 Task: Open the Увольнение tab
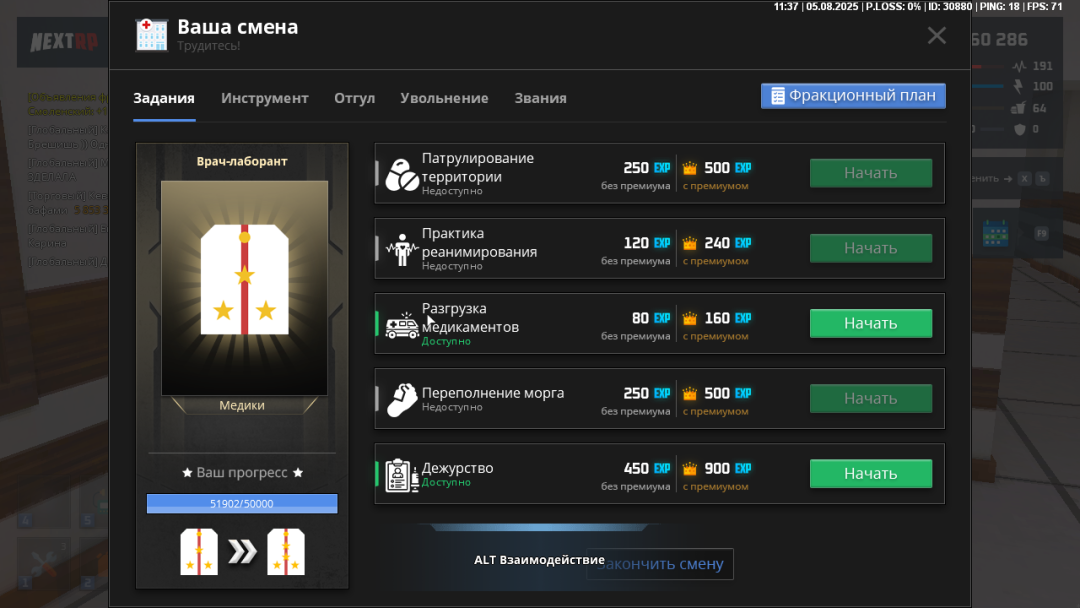444,98
